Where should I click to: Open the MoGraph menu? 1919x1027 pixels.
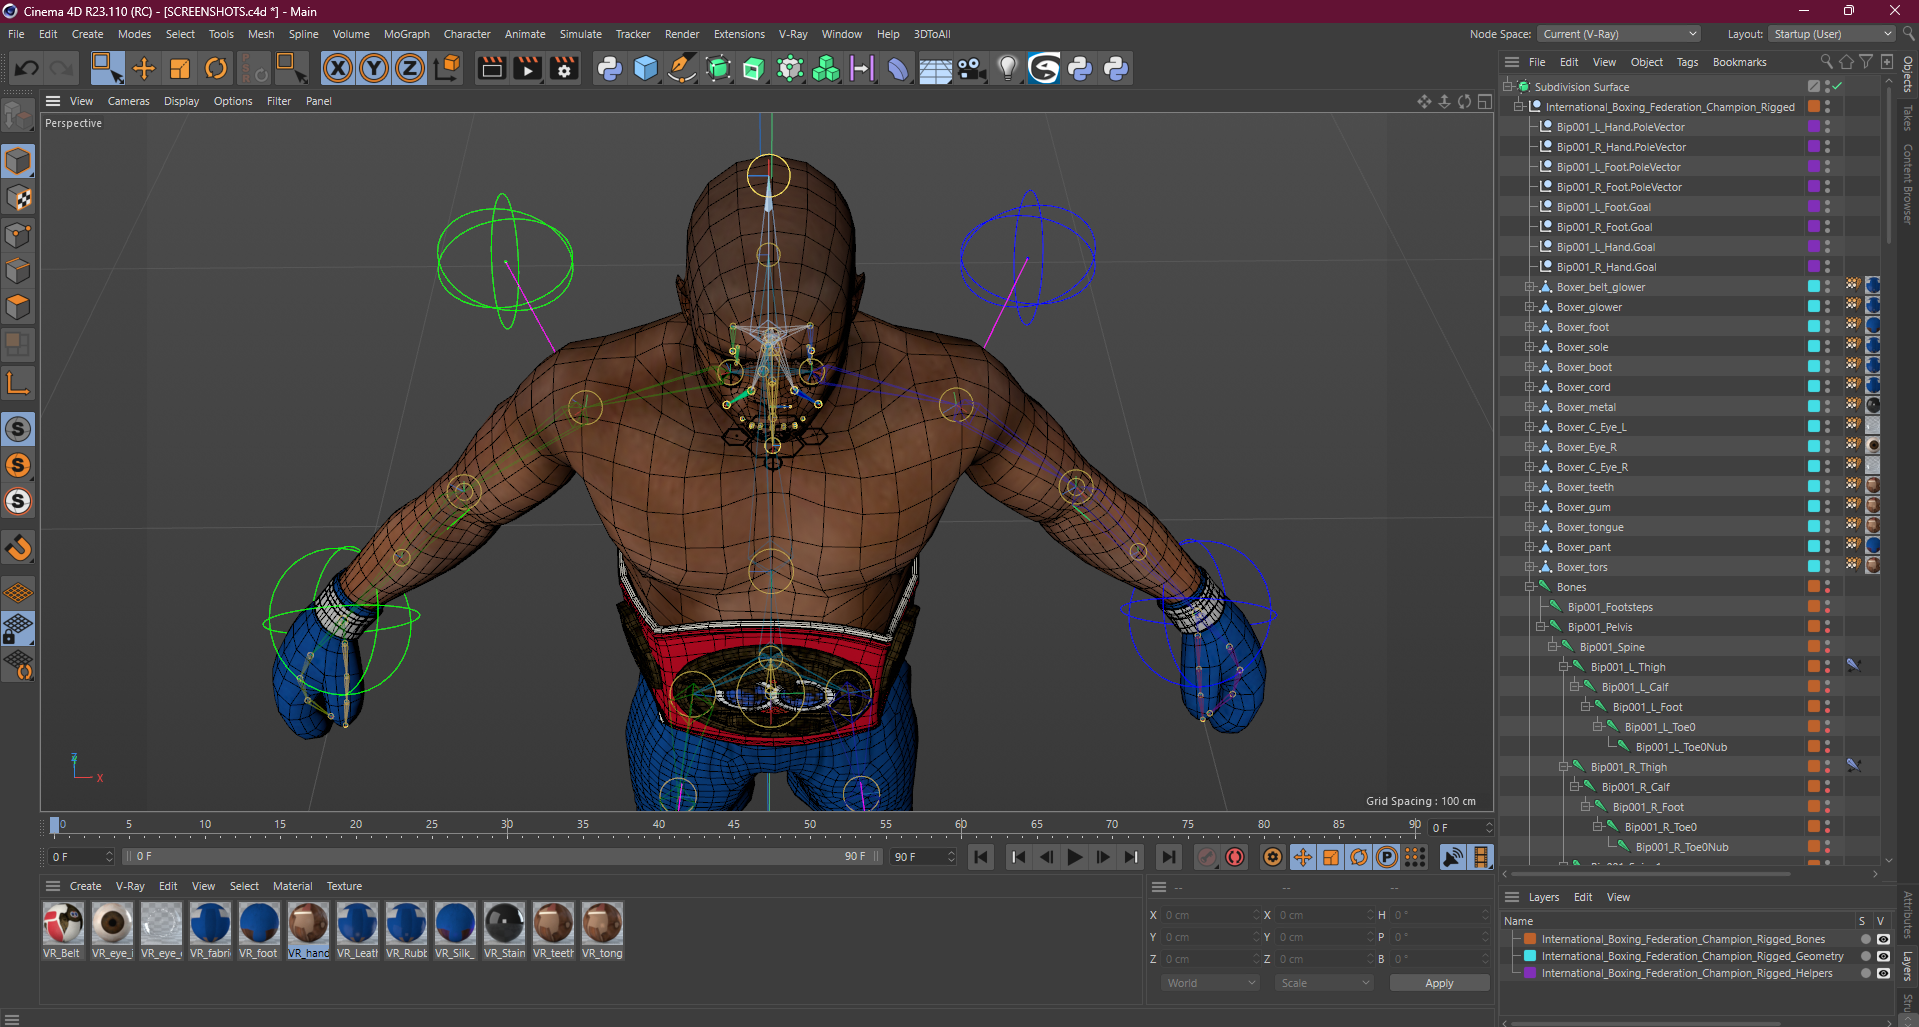(406, 34)
